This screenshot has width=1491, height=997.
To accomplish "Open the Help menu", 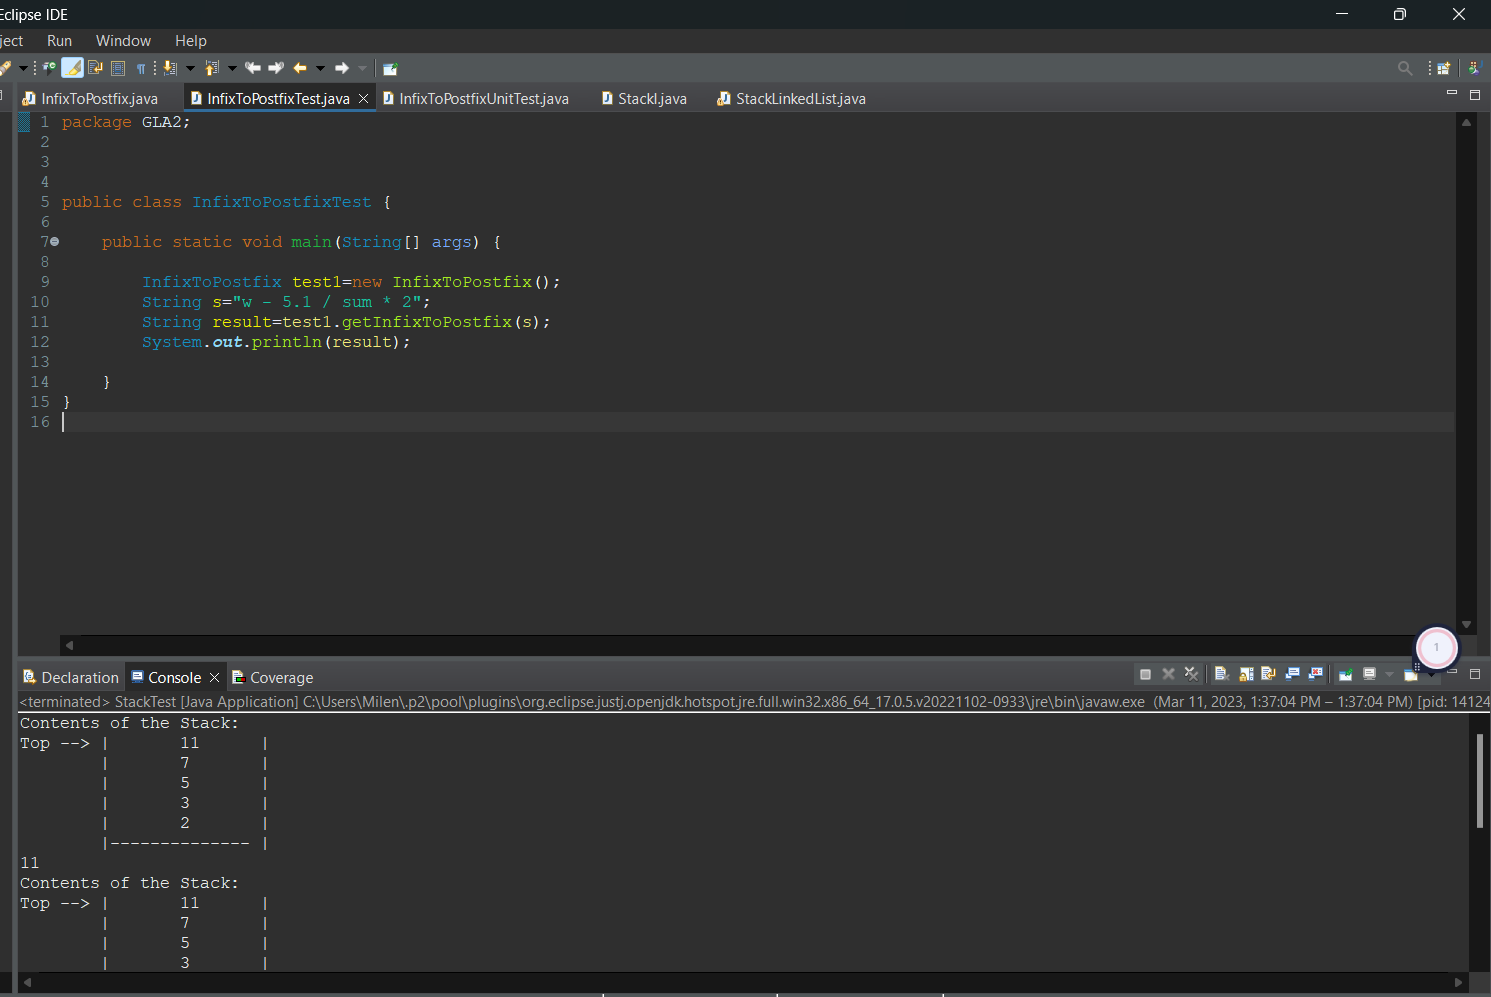I will [191, 41].
